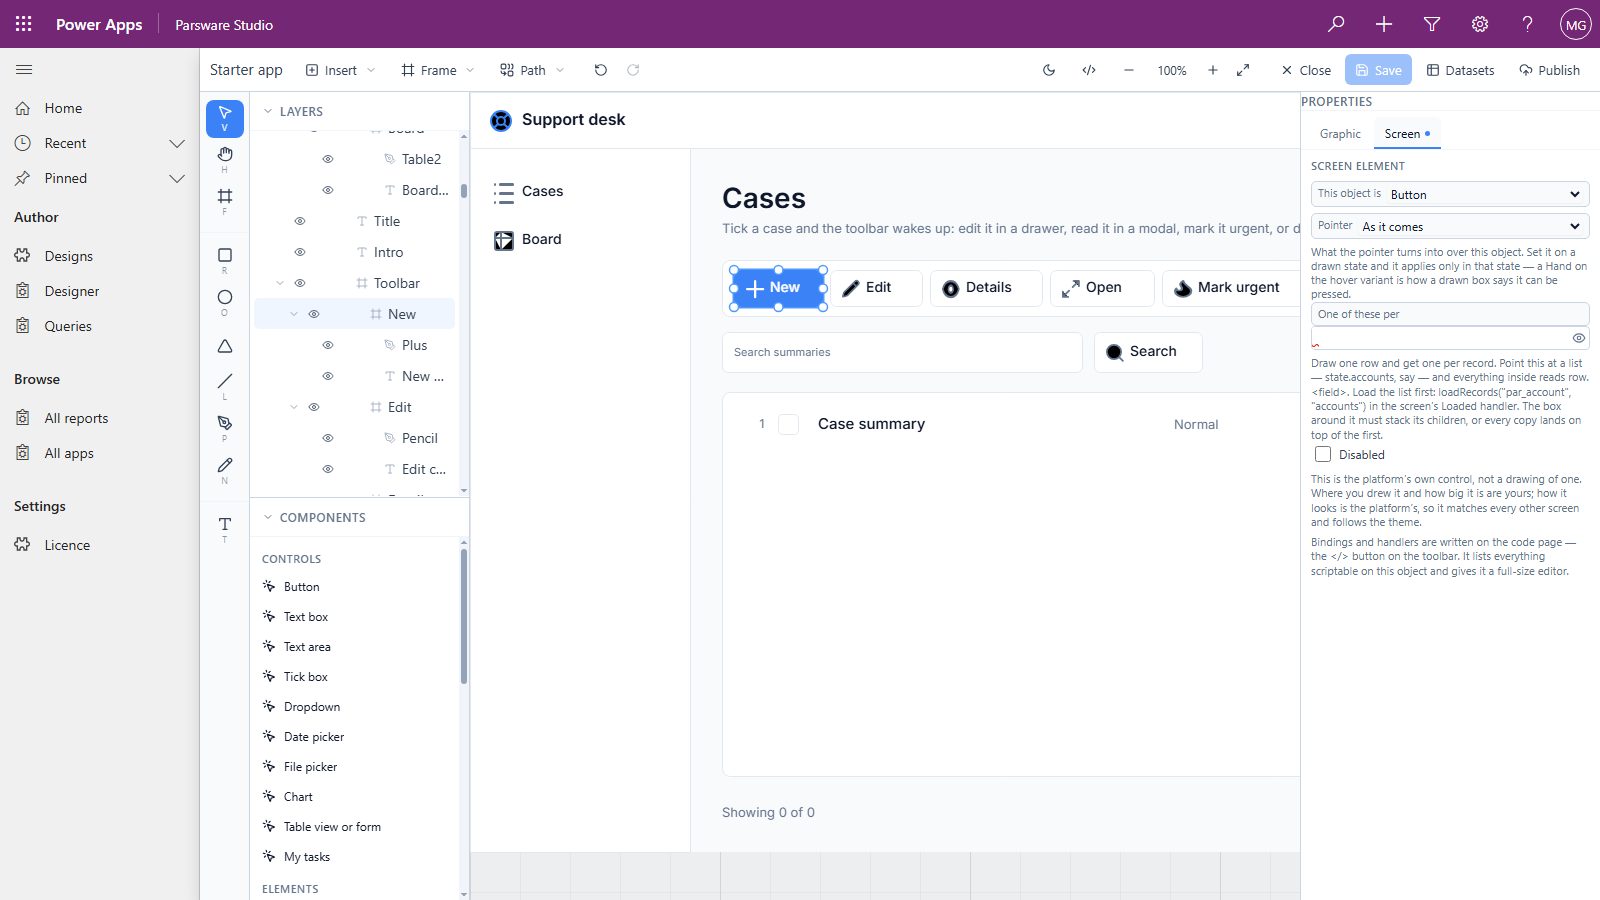Open the Insert dropdown
Viewport: 1600px width, 900px height.
[340, 70]
